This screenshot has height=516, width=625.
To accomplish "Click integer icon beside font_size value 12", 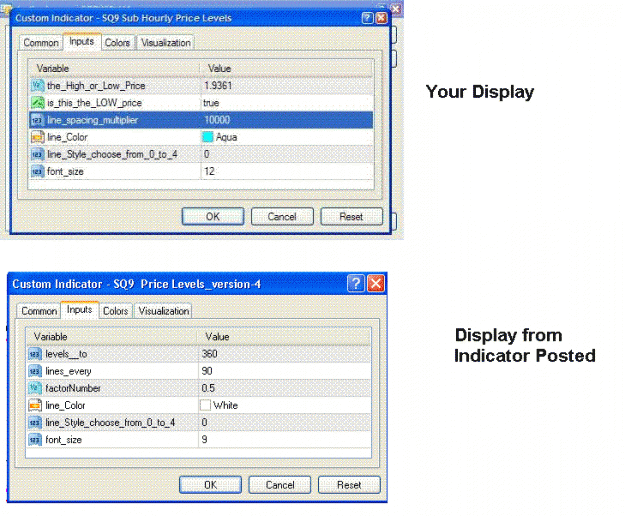I will 37,171.
